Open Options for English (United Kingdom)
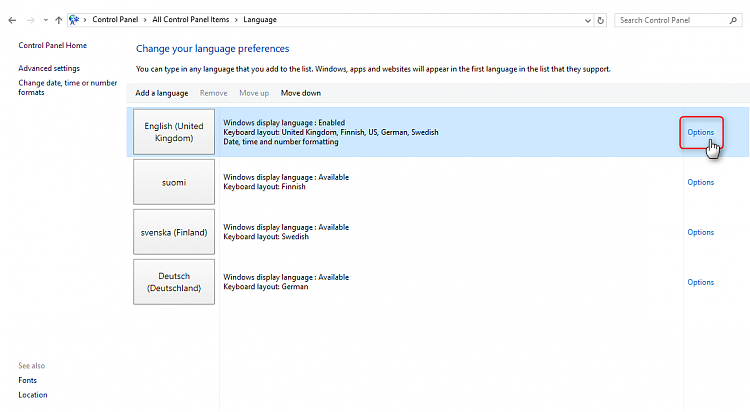 coord(701,133)
